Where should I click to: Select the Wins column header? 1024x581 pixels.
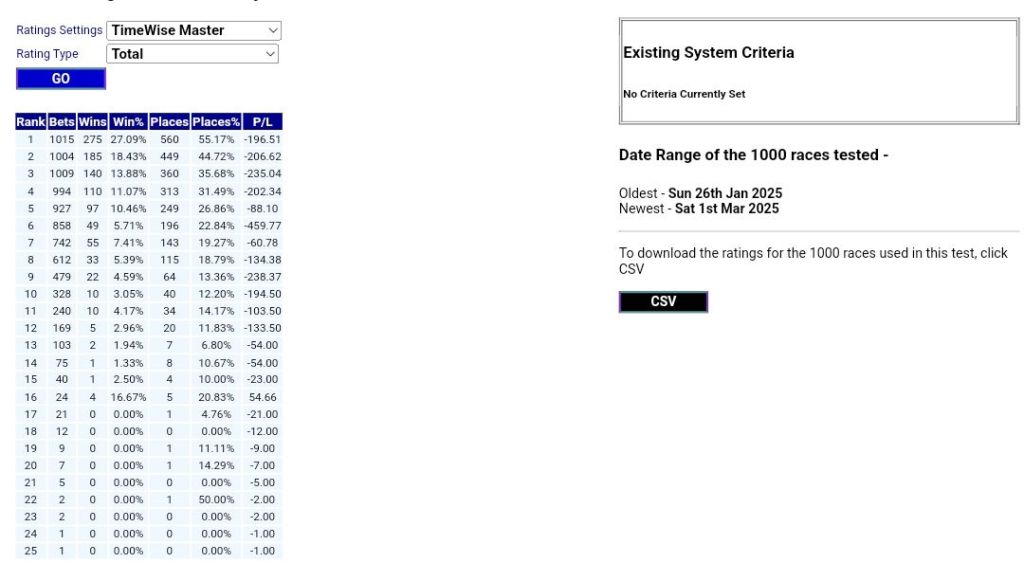[x=93, y=122]
